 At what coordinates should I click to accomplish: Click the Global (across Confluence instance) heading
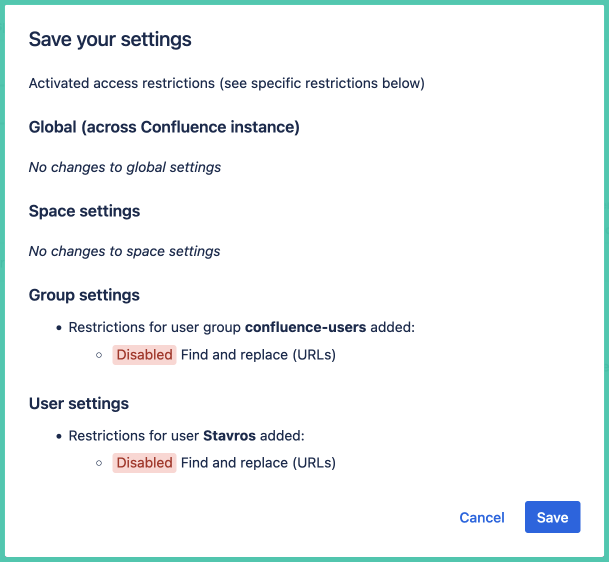click(x=164, y=127)
